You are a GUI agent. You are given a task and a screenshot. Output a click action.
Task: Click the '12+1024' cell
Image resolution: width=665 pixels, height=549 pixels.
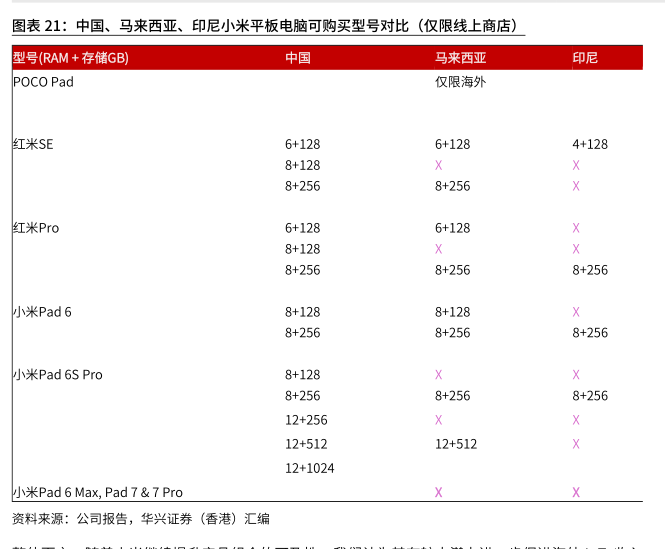pos(310,468)
